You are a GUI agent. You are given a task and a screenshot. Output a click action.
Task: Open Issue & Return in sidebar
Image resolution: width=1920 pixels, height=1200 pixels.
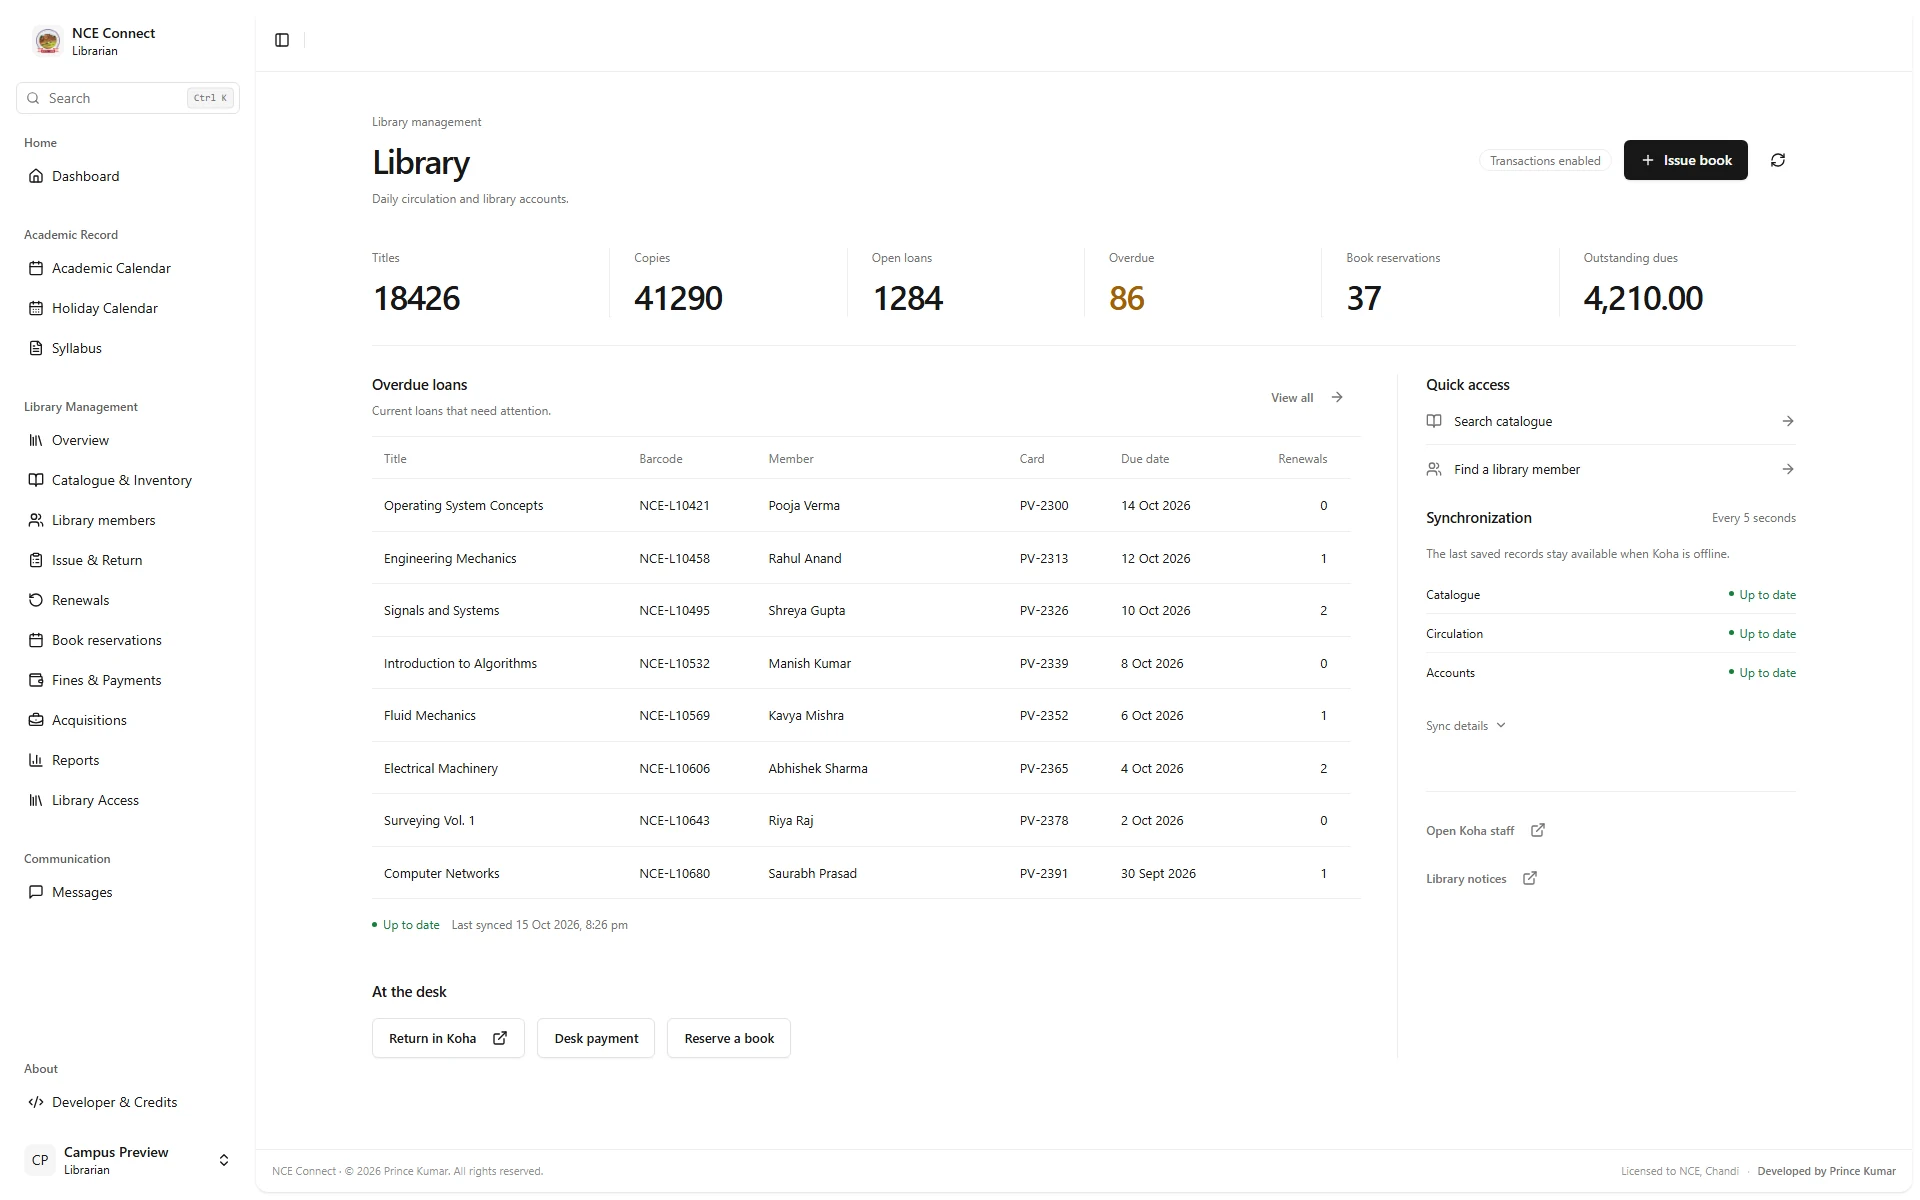128,560
